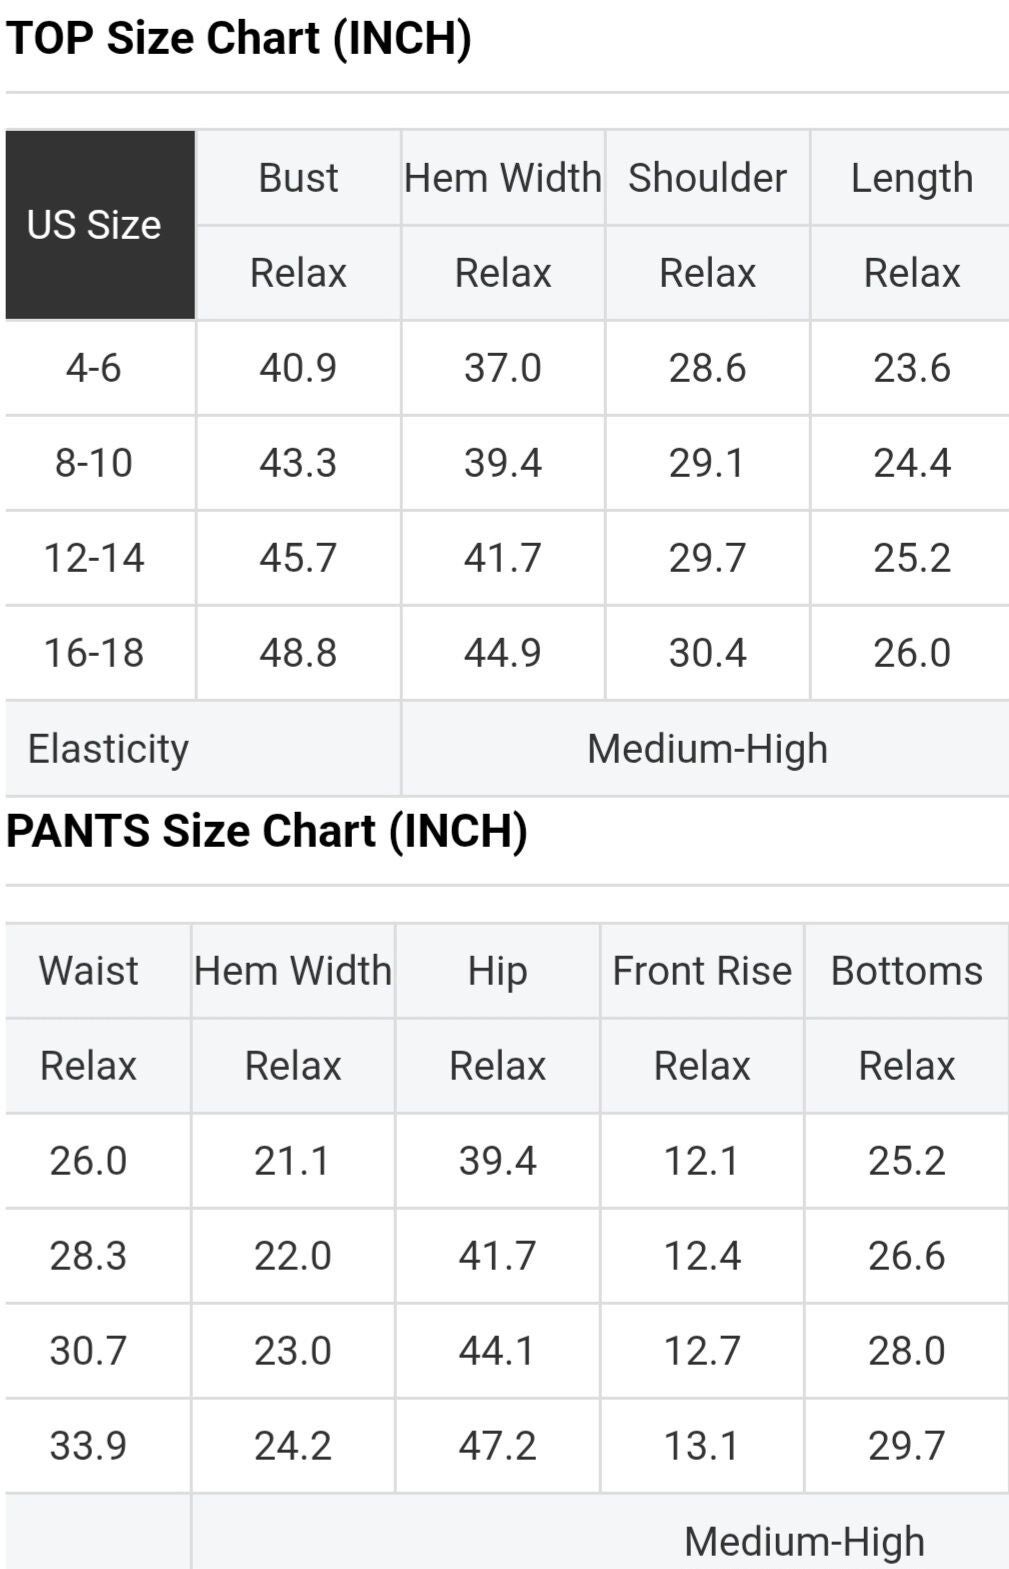
Task: Click the Shoulder column header
Action: (x=707, y=178)
